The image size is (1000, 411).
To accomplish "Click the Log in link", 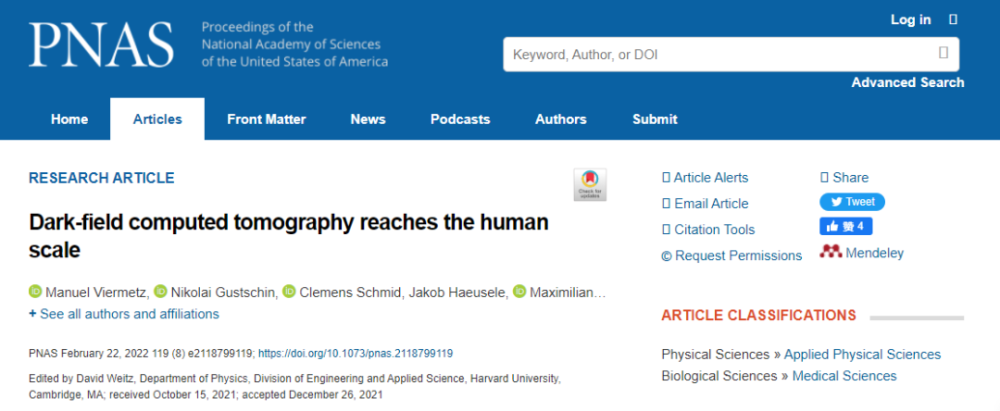I will tap(911, 20).
